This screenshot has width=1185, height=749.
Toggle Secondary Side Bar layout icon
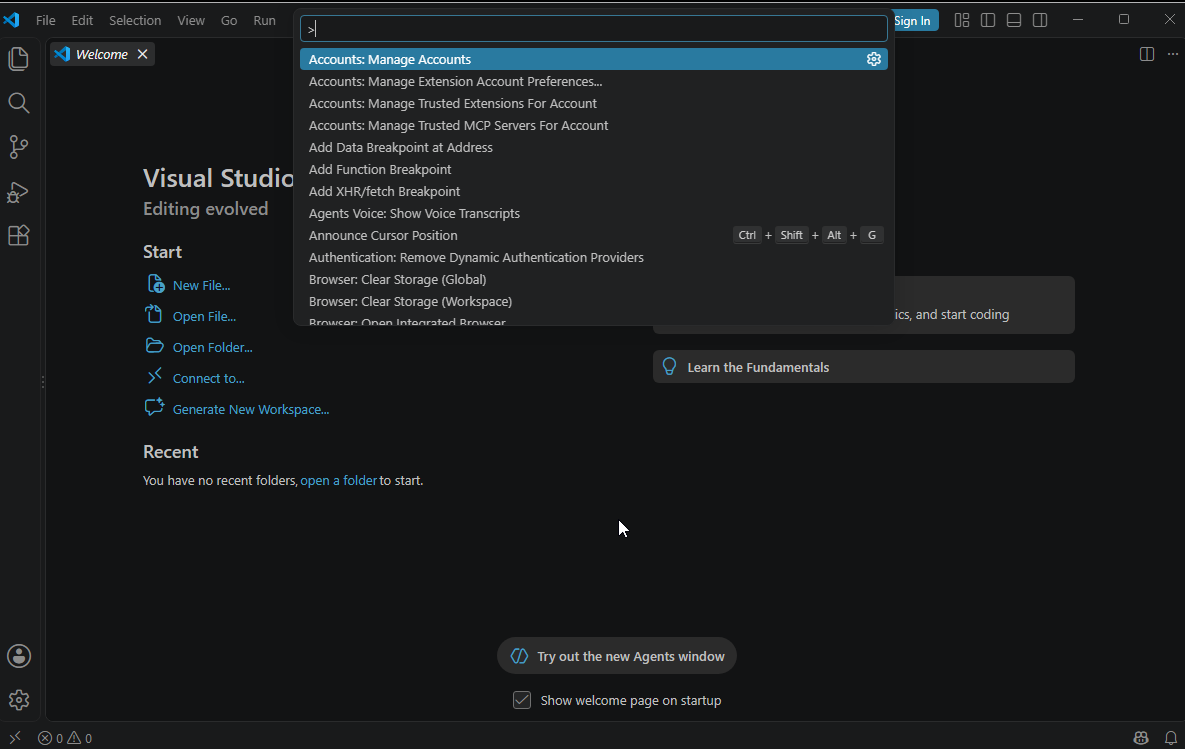pyautogui.click(x=1040, y=20)
